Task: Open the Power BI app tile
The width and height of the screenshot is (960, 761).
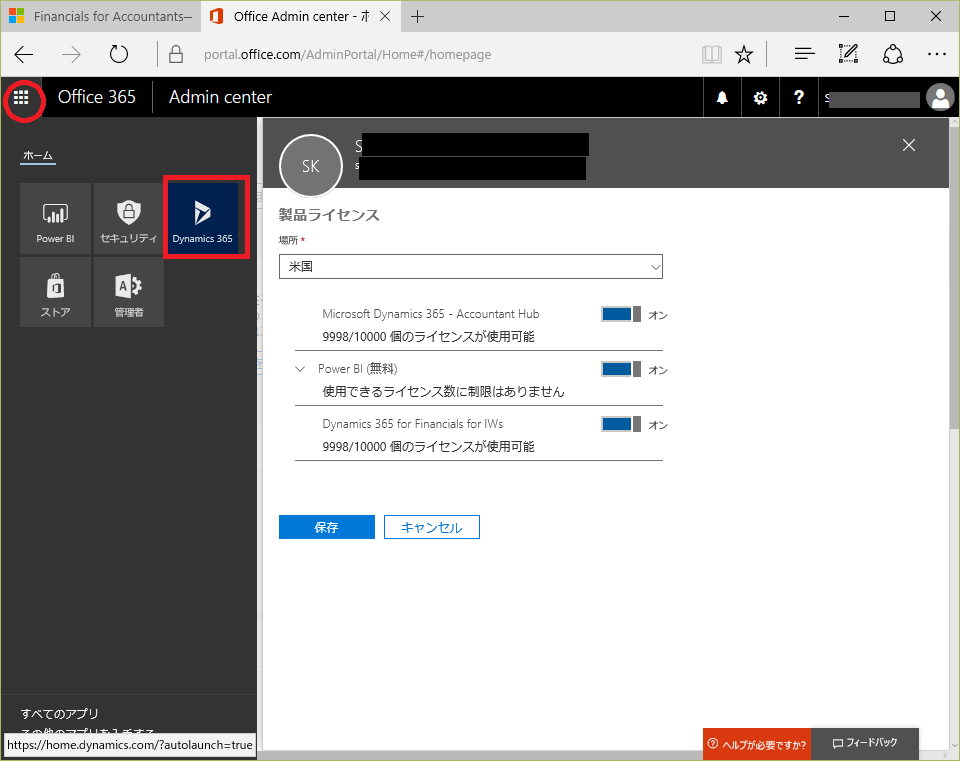Action: pos(55,218)
